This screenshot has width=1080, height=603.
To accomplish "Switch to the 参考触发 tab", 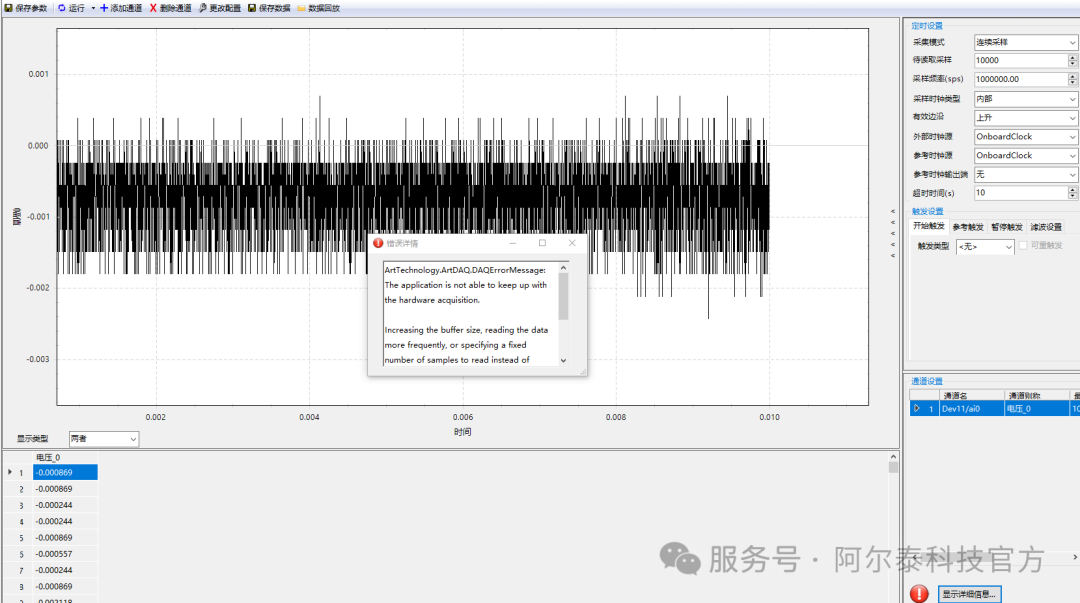I will [x=967, y=227].
